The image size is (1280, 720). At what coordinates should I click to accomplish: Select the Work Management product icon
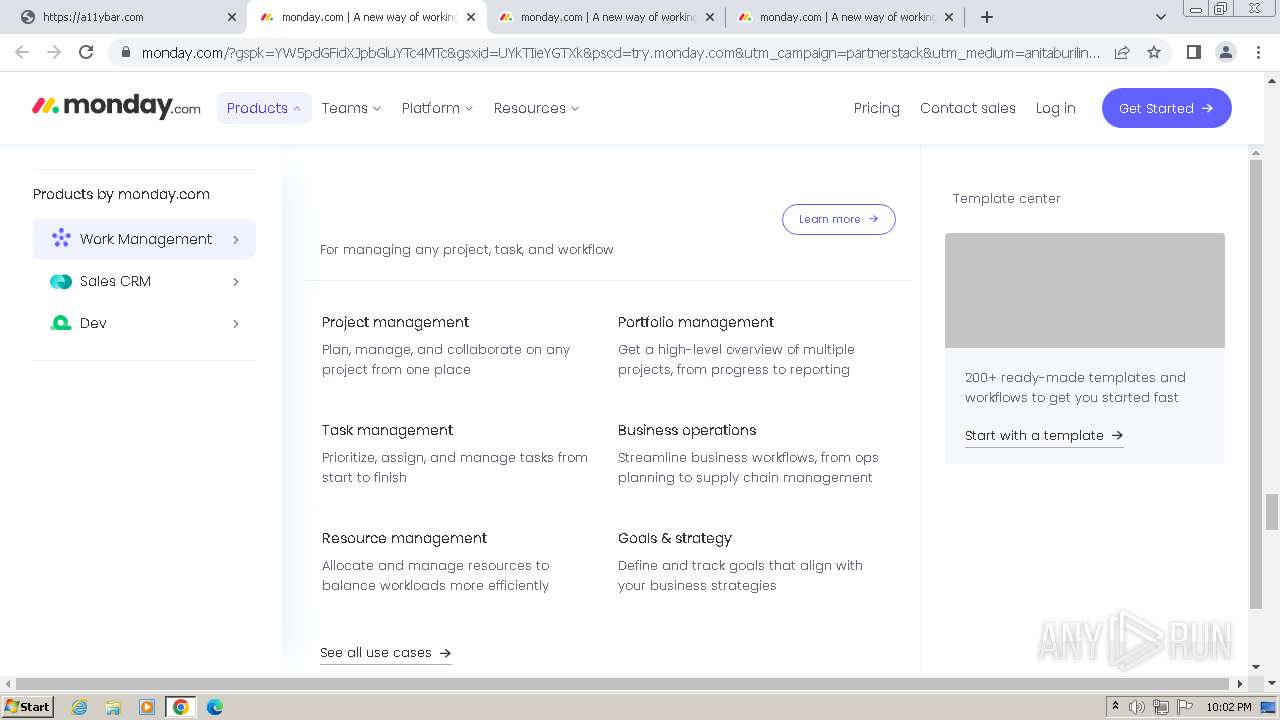pos(61,238)
